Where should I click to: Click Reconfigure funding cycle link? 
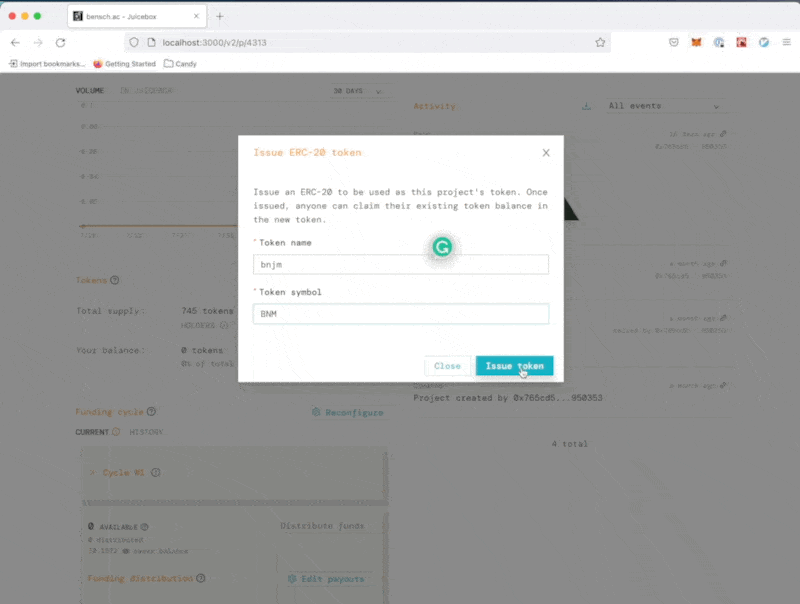tap(347, 412)
